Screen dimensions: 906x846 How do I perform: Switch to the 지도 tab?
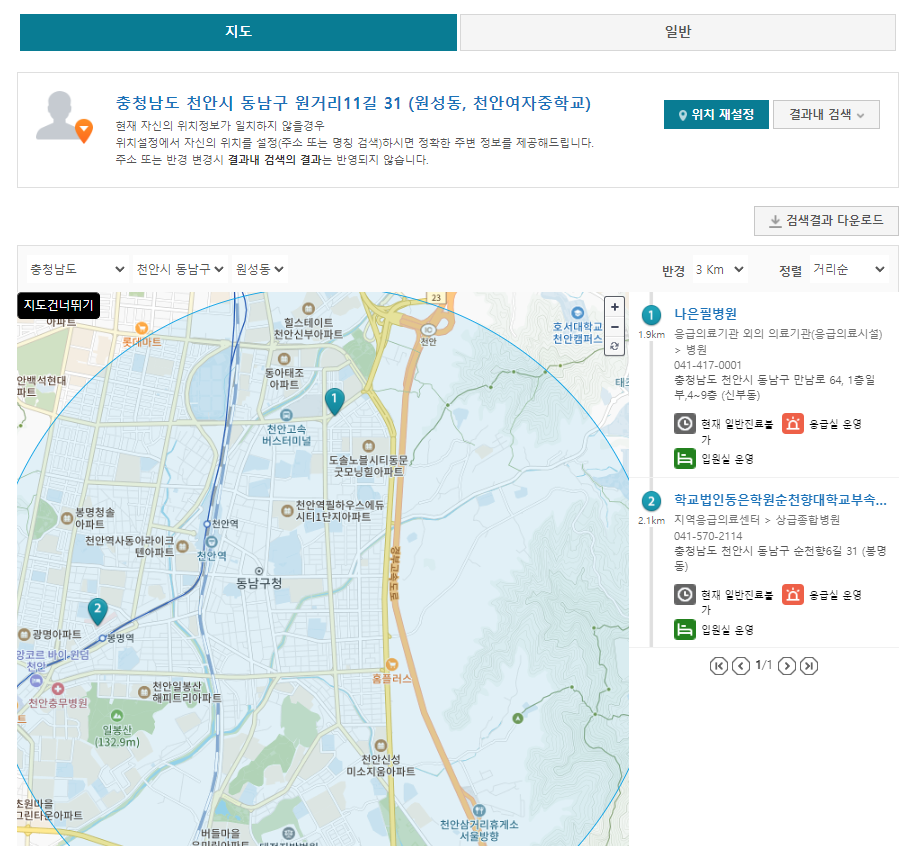[238, 32]
